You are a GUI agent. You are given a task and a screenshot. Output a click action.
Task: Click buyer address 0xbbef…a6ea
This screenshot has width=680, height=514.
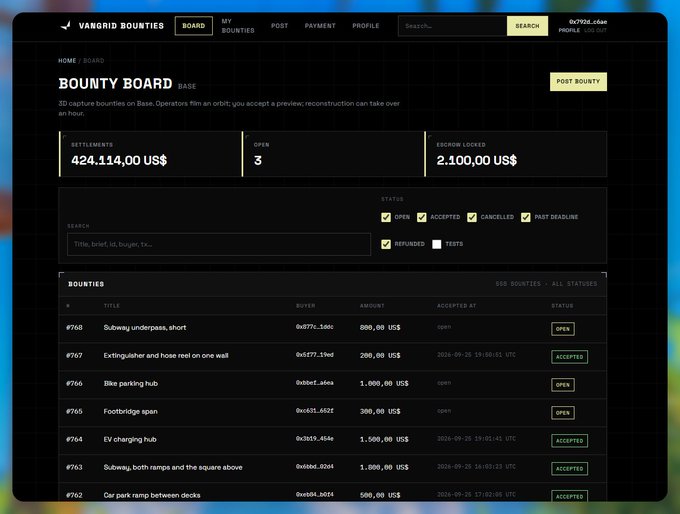click(314, 383)
